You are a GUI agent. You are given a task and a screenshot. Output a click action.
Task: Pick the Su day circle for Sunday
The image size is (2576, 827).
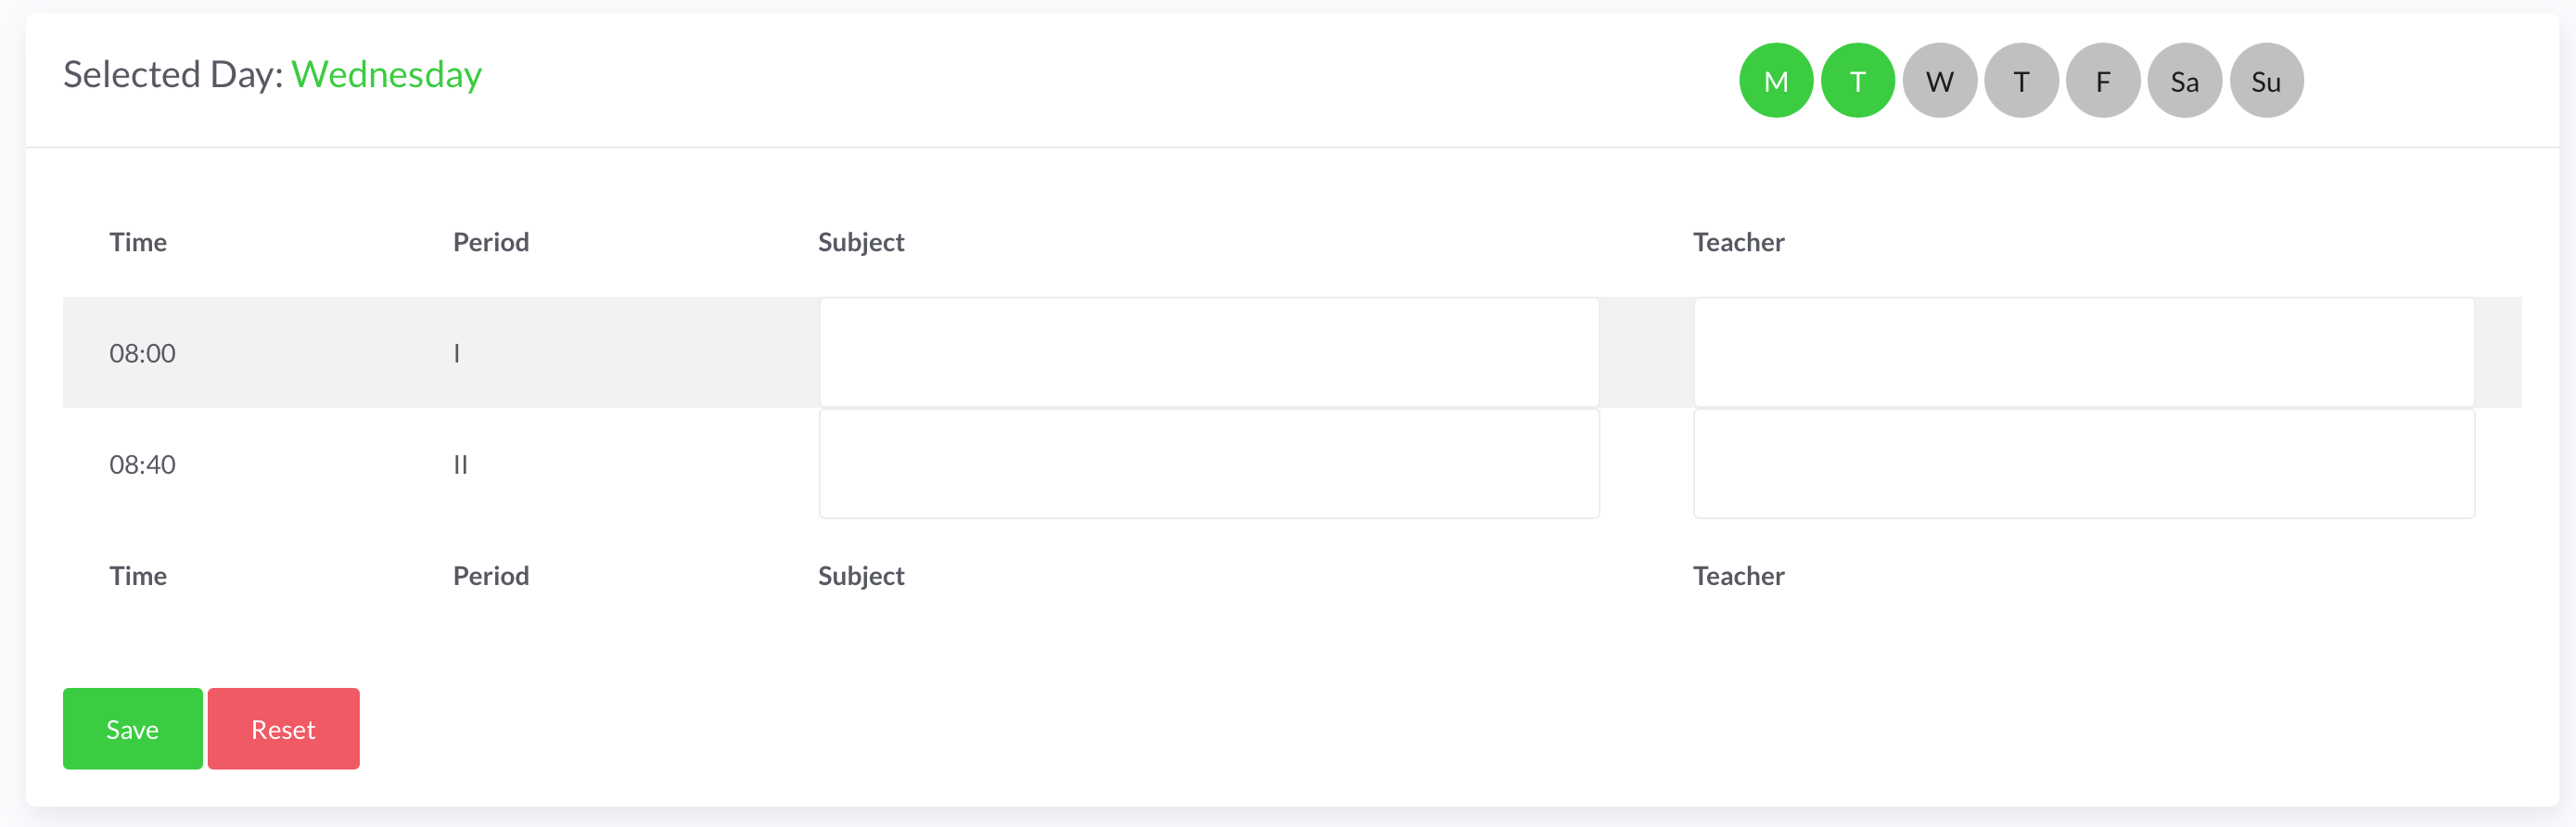[2266, 81]
